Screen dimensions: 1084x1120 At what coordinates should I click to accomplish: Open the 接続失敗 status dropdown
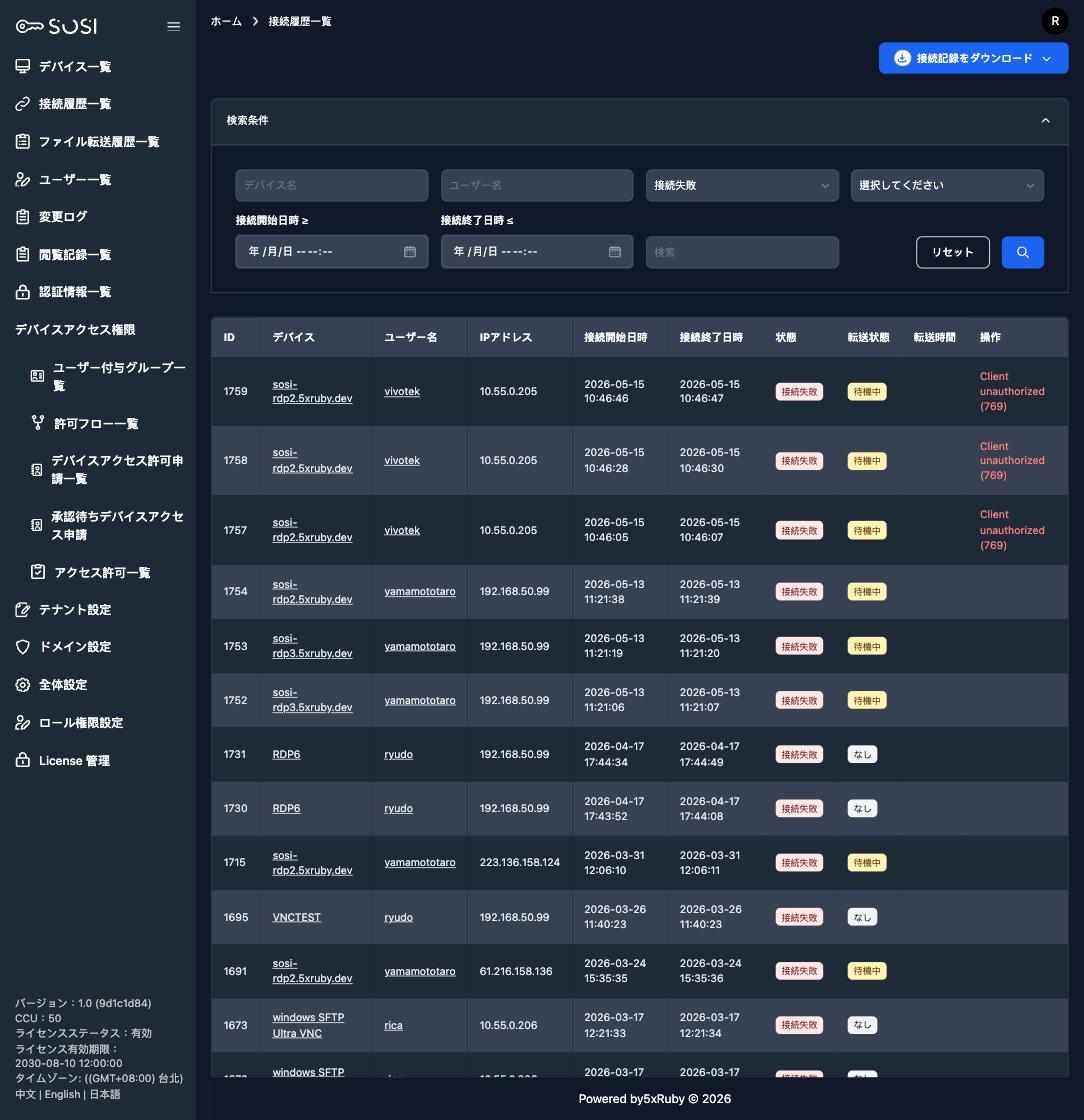coord(742,185)
